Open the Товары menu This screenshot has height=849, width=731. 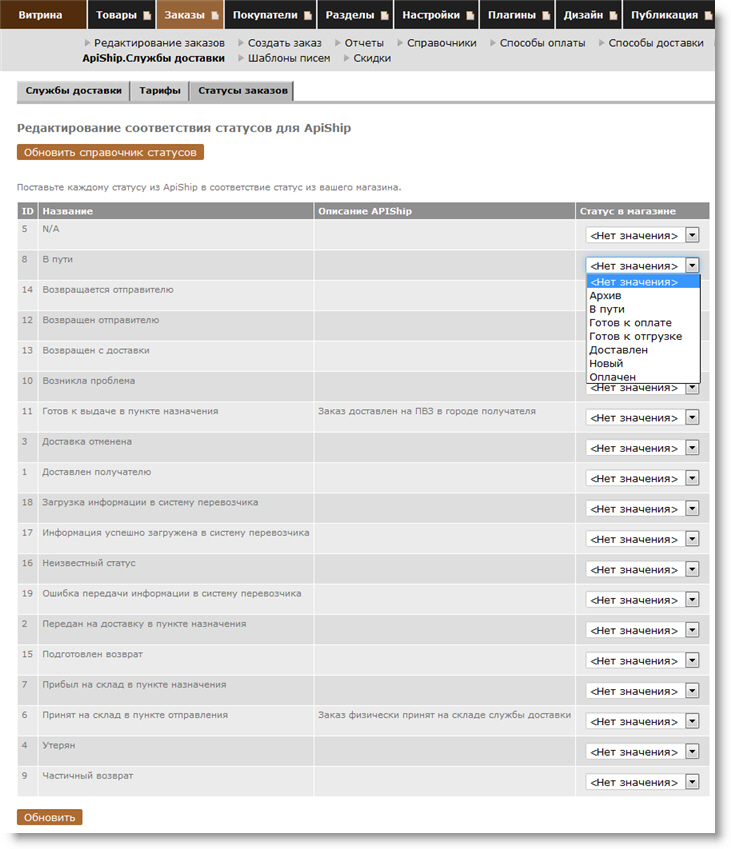point(116,15)
